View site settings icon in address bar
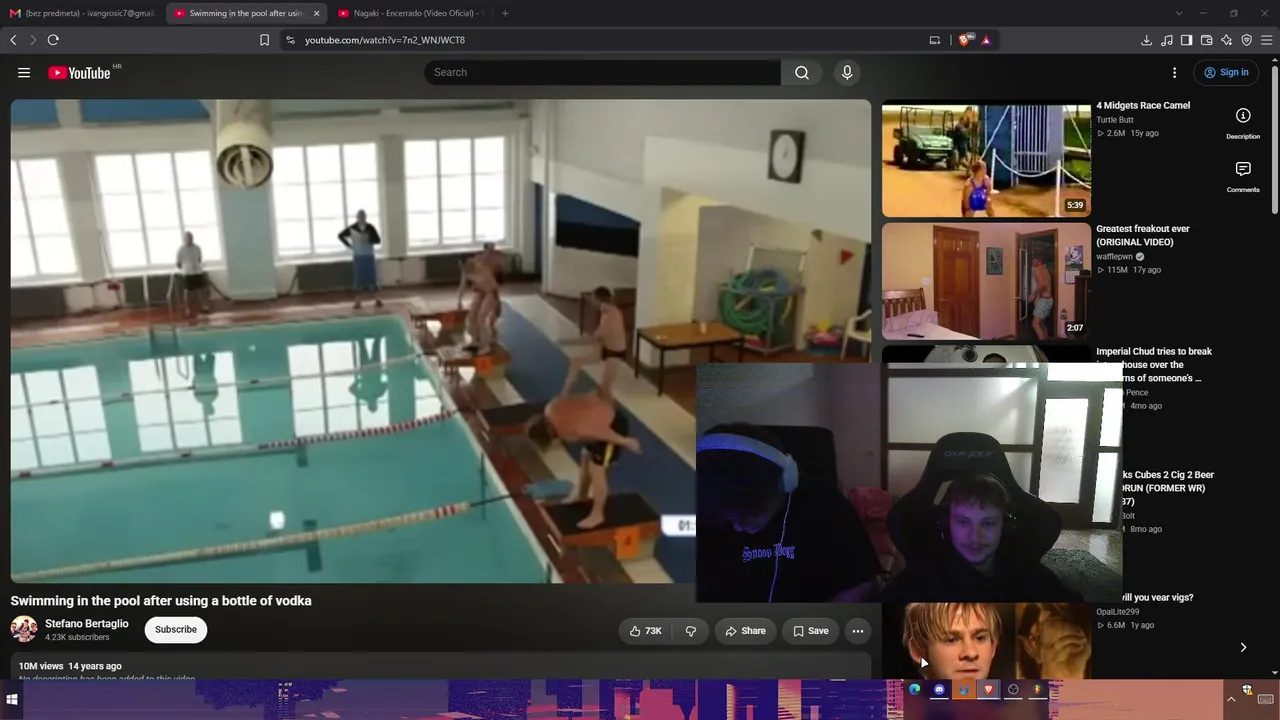The width and height of the screenshot is (1280, 720). click(x=290, y=40)
